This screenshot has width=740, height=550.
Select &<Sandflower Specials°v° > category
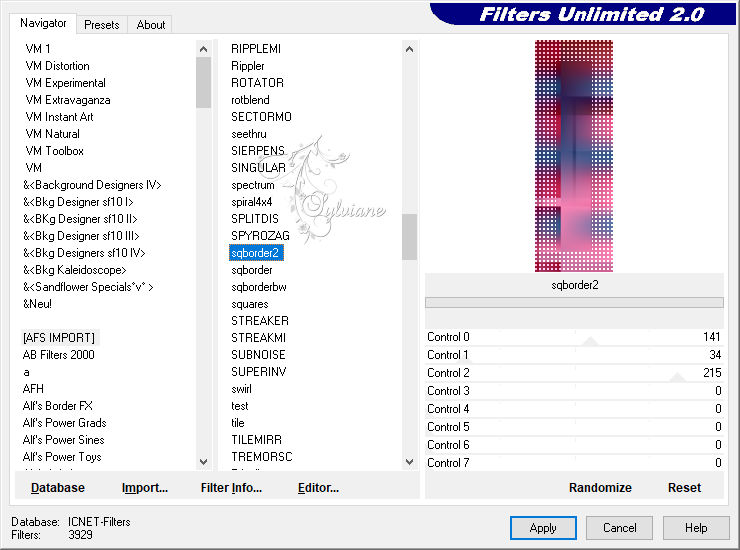click(88, 287)
